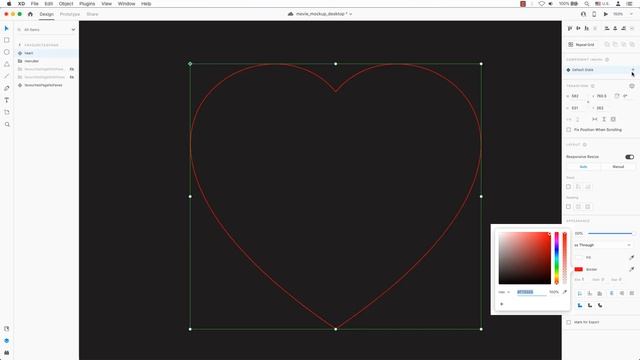Save color swatch with plus icon
The height and width of the screenshot is (360, 640).
(502, 304)
